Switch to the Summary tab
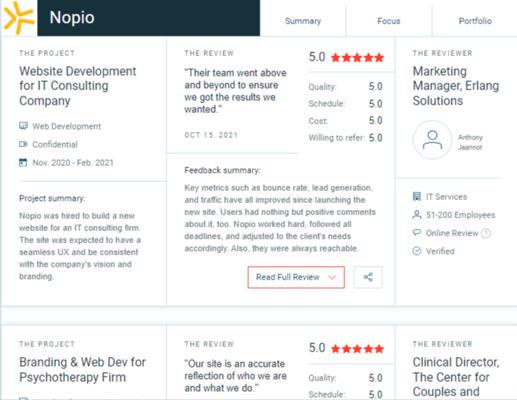Viewport: 517px width, 400px height. 303,21
